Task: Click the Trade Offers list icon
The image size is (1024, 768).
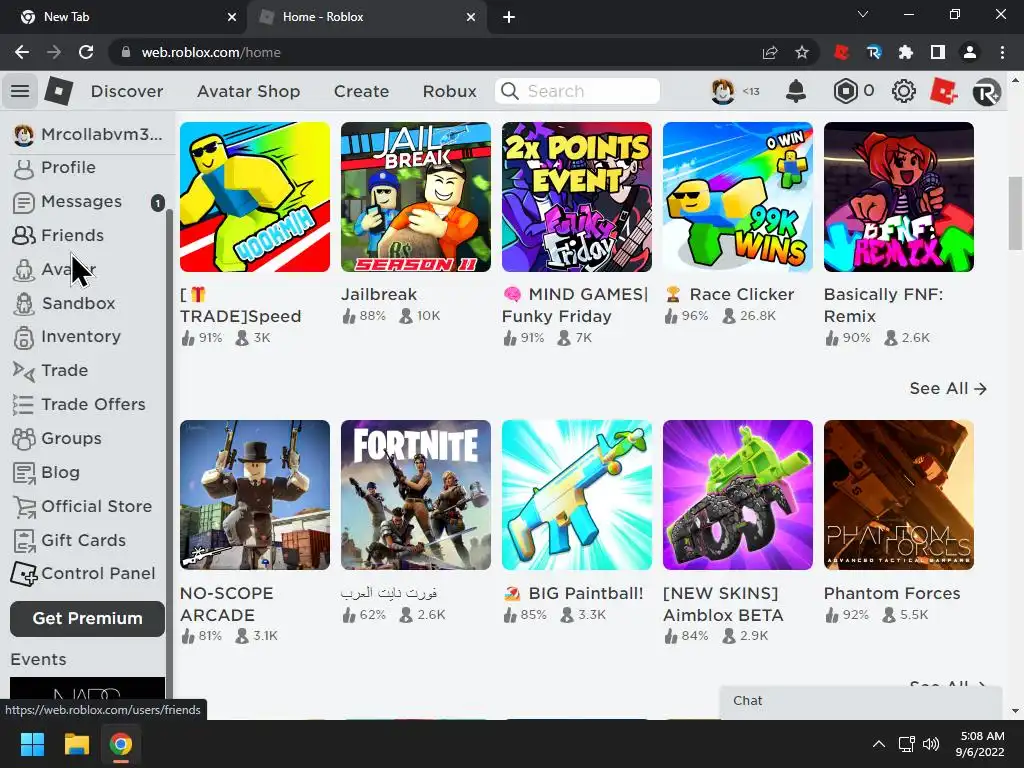Action: (x=23, y=405)
